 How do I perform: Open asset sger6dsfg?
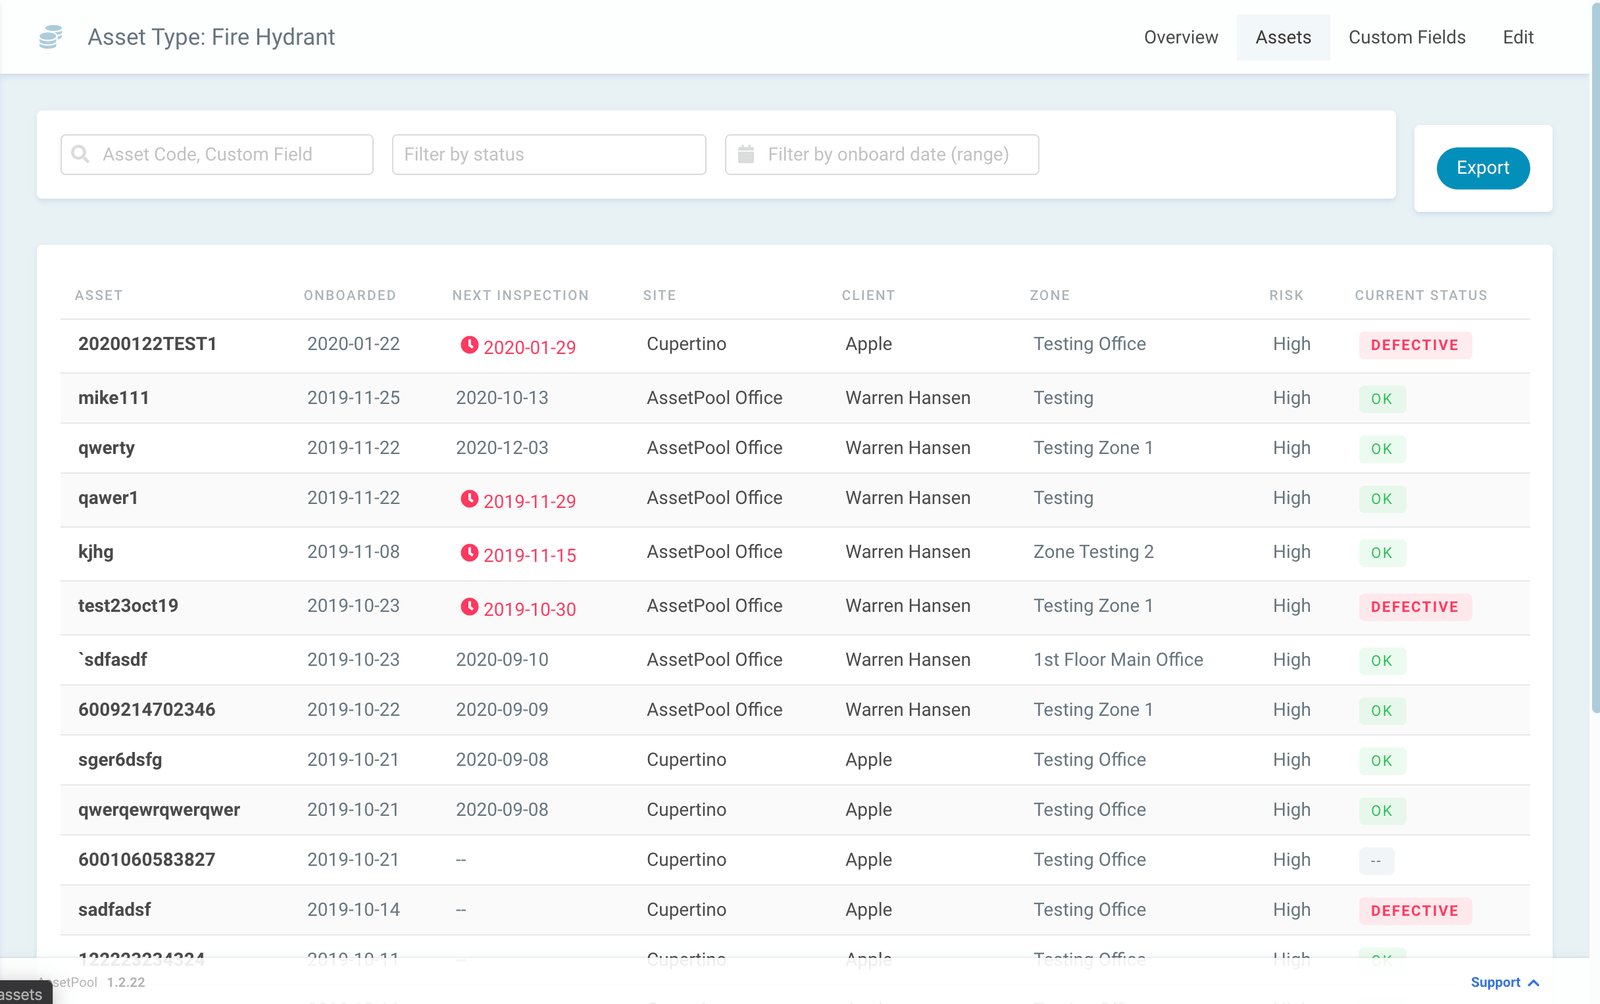120,760
